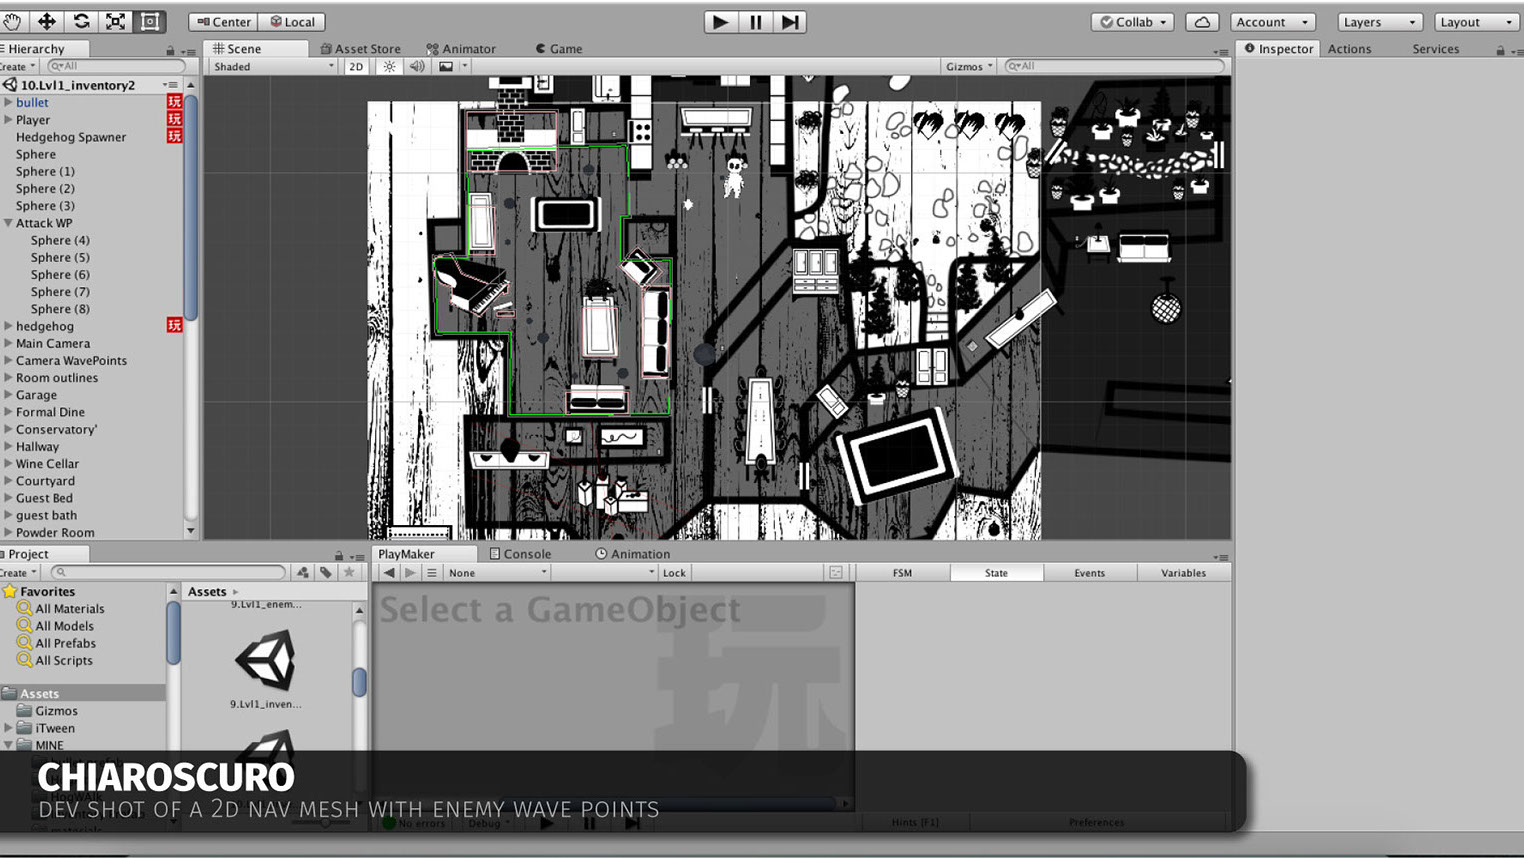
Task: Select the Scale tool
Action: 116,21
